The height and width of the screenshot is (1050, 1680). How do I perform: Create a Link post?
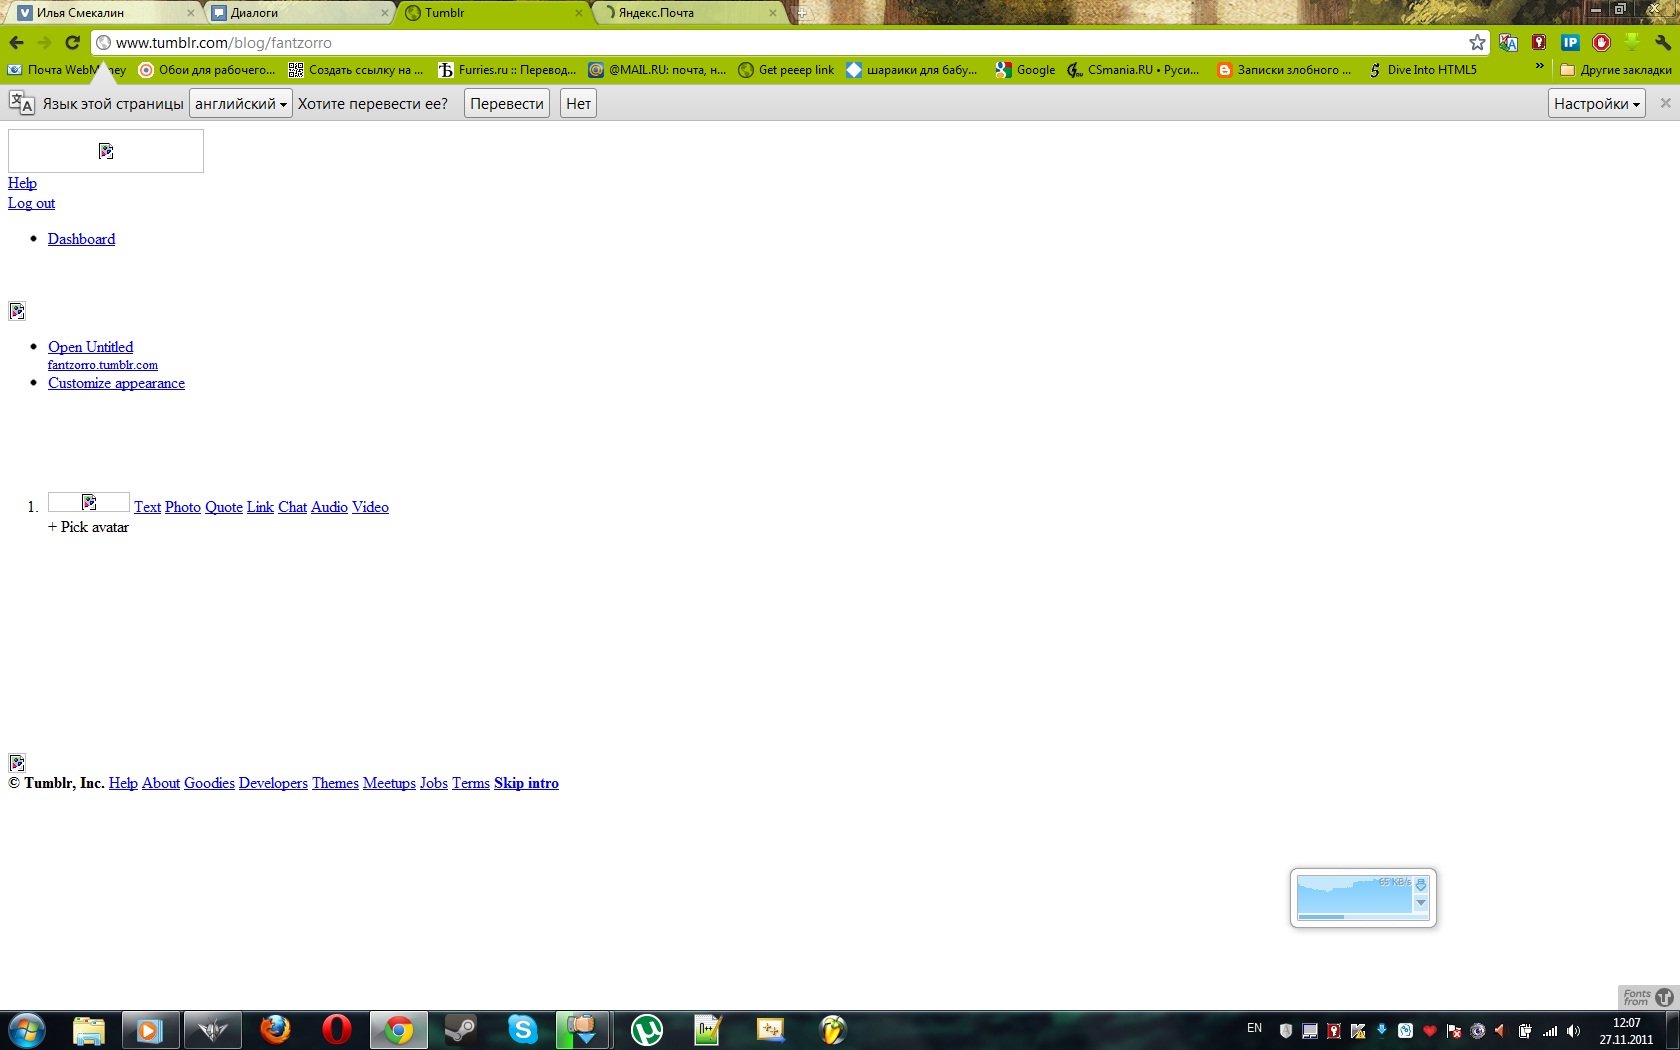click(x=260, y=507)
